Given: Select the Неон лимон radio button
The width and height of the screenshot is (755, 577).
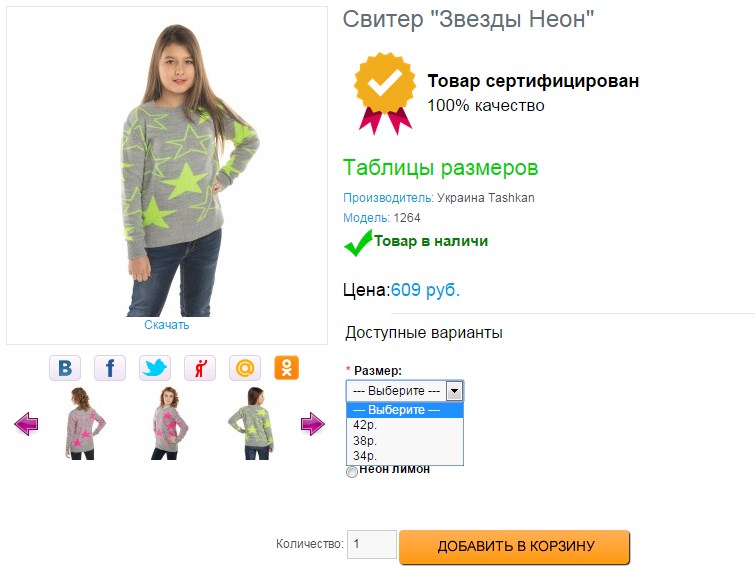Looking at the screenshot, I should 352,472.
